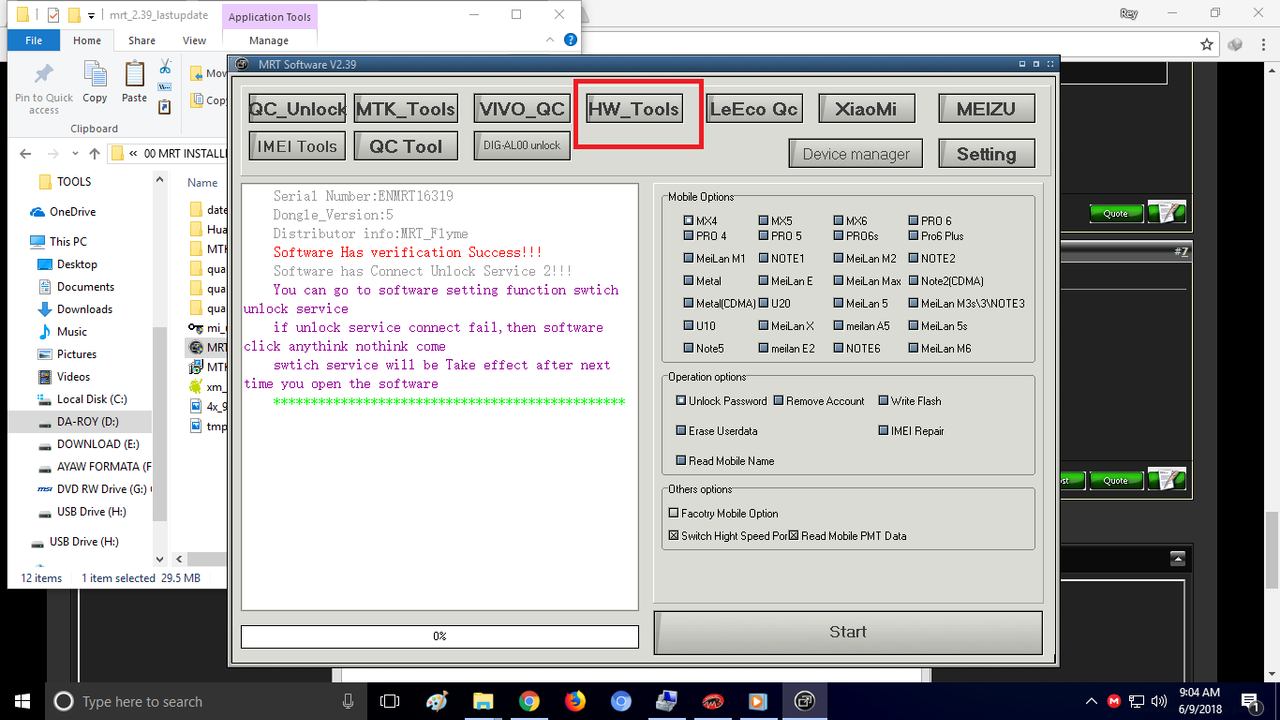Screen dimensions: 1280x720
Task: Open the HW_Tools module
Action: (x=634, y=109)
